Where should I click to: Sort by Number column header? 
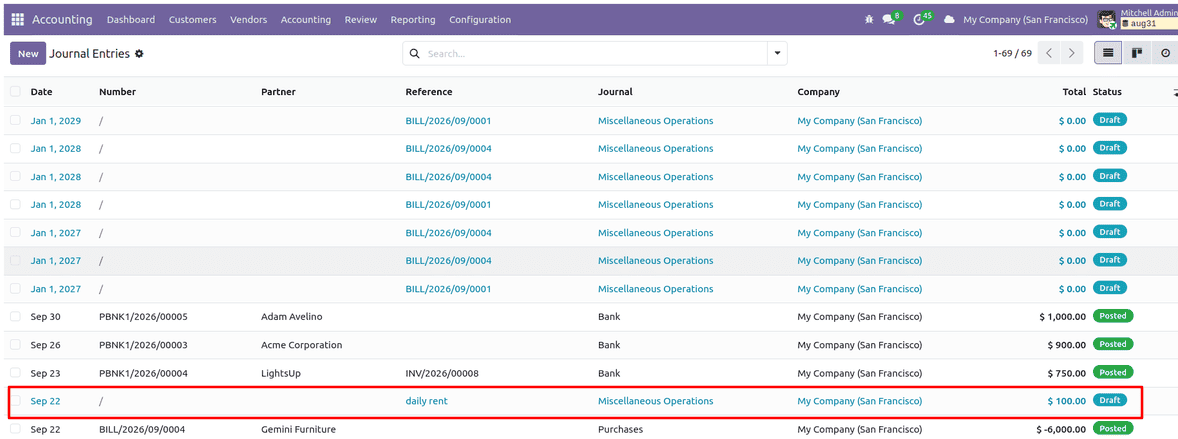[x=117, y=92]
